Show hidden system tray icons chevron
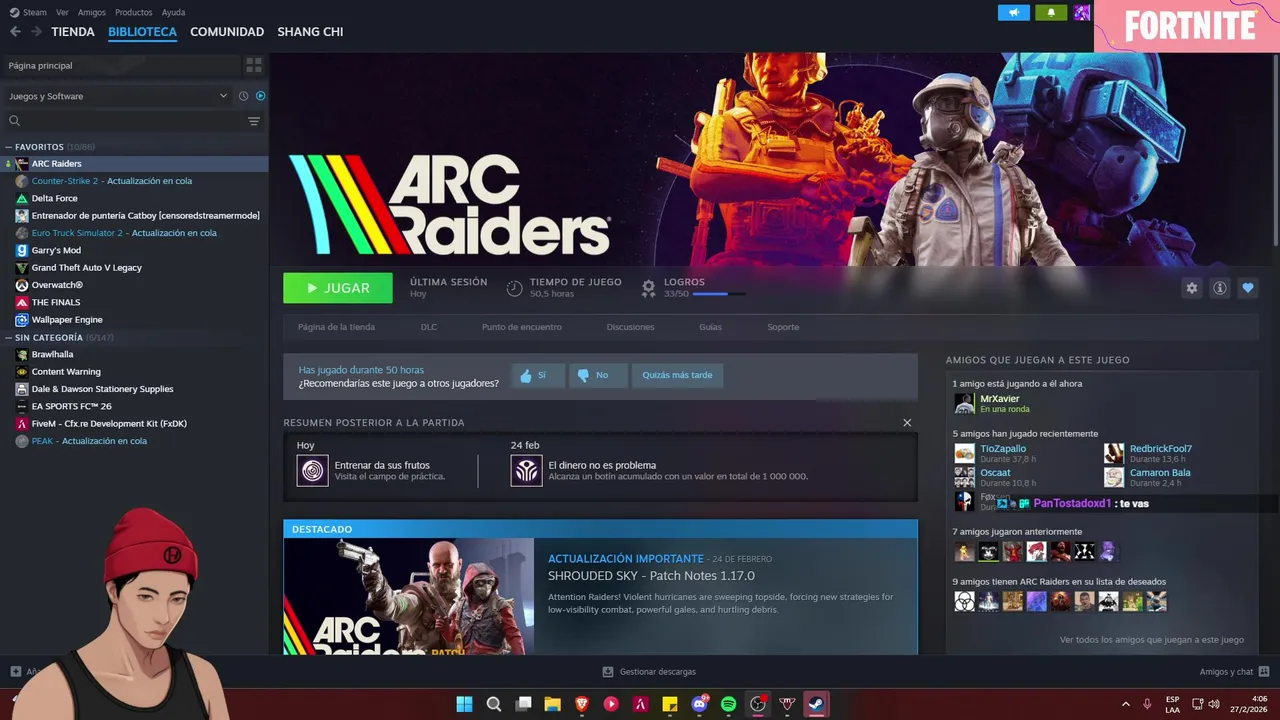Viewport: 1280px width, 720px height. tap(1125, 704)
